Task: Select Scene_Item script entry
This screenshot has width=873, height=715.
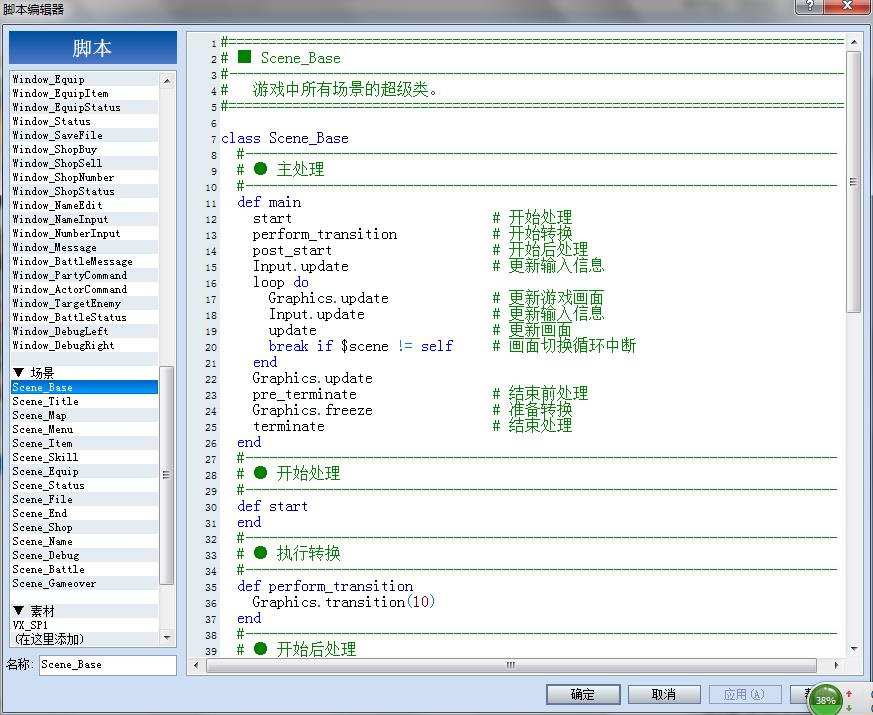Action: point(85,443)
